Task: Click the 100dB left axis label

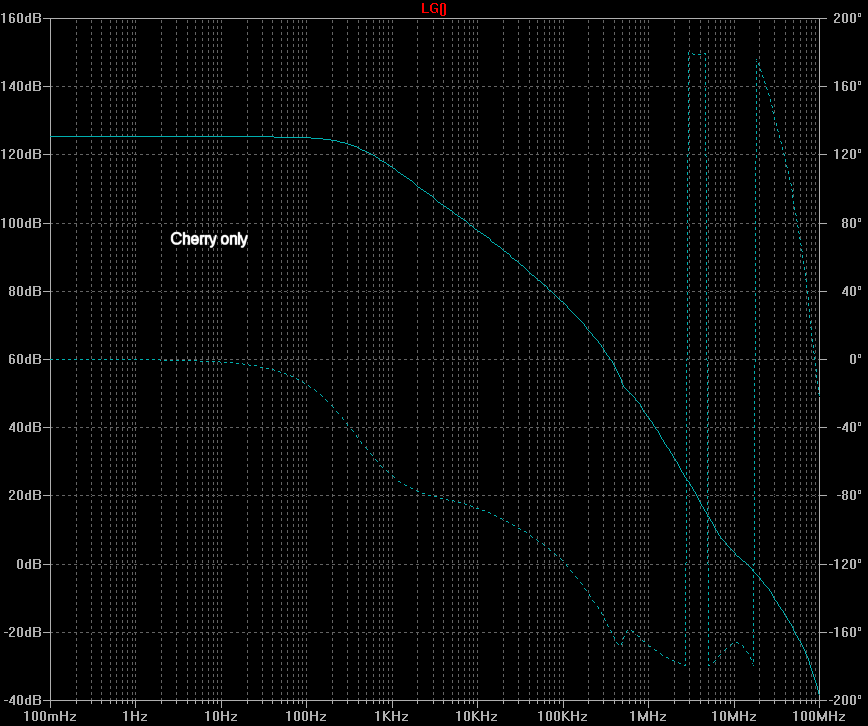Action: tap(20, 223)
